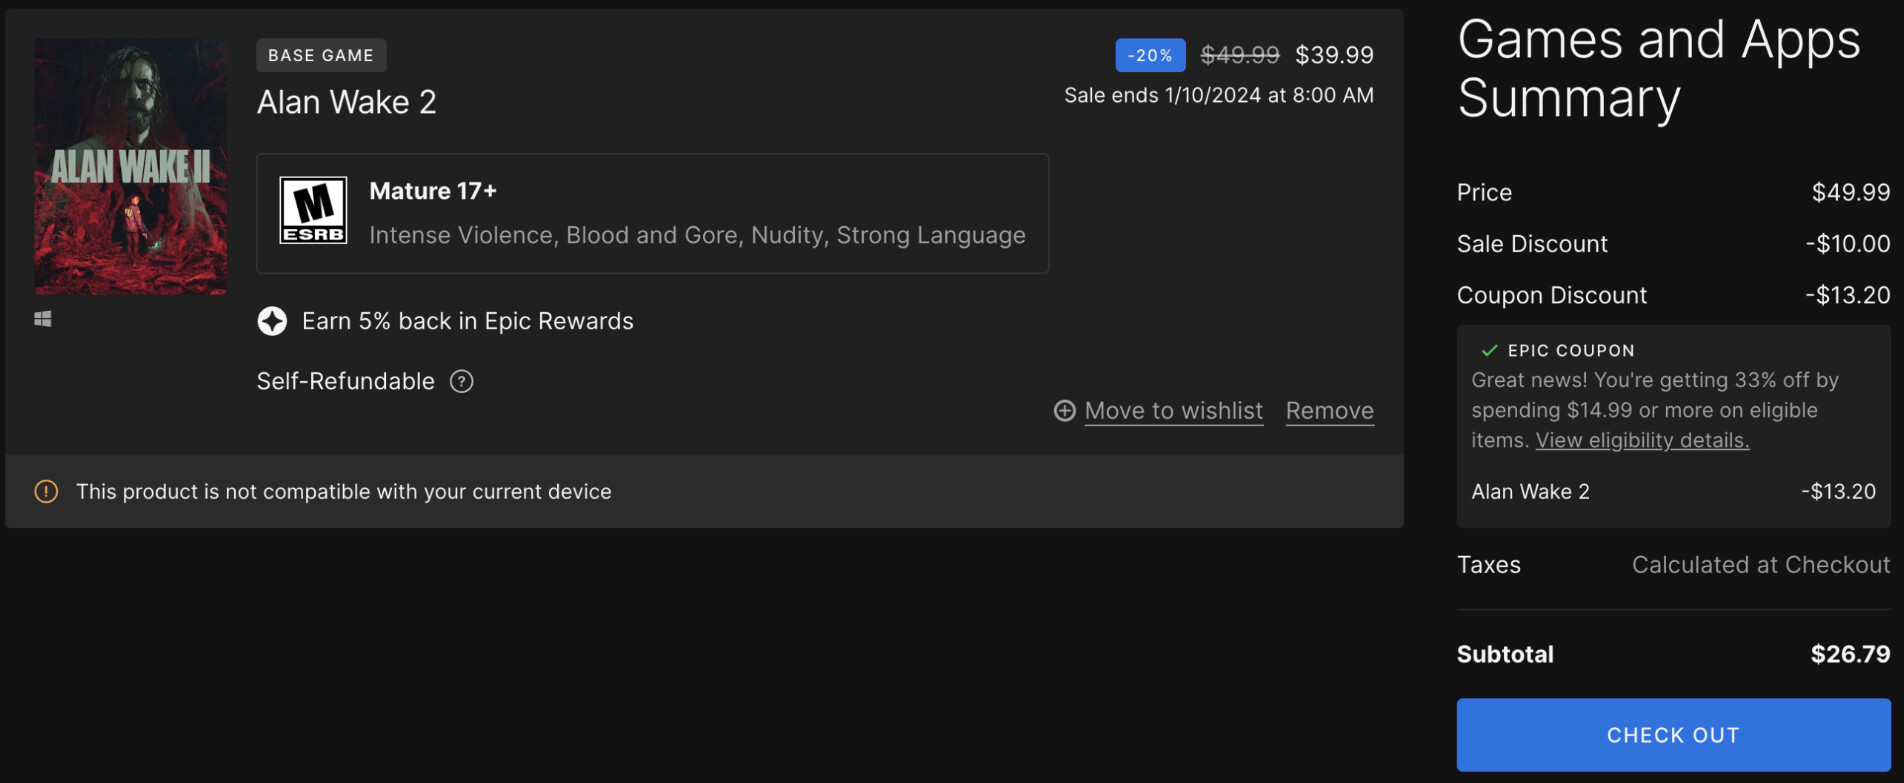Screen dimensions: 1904x783
Task: Click the blue -20% discount badge
Action: point(1150,56)
